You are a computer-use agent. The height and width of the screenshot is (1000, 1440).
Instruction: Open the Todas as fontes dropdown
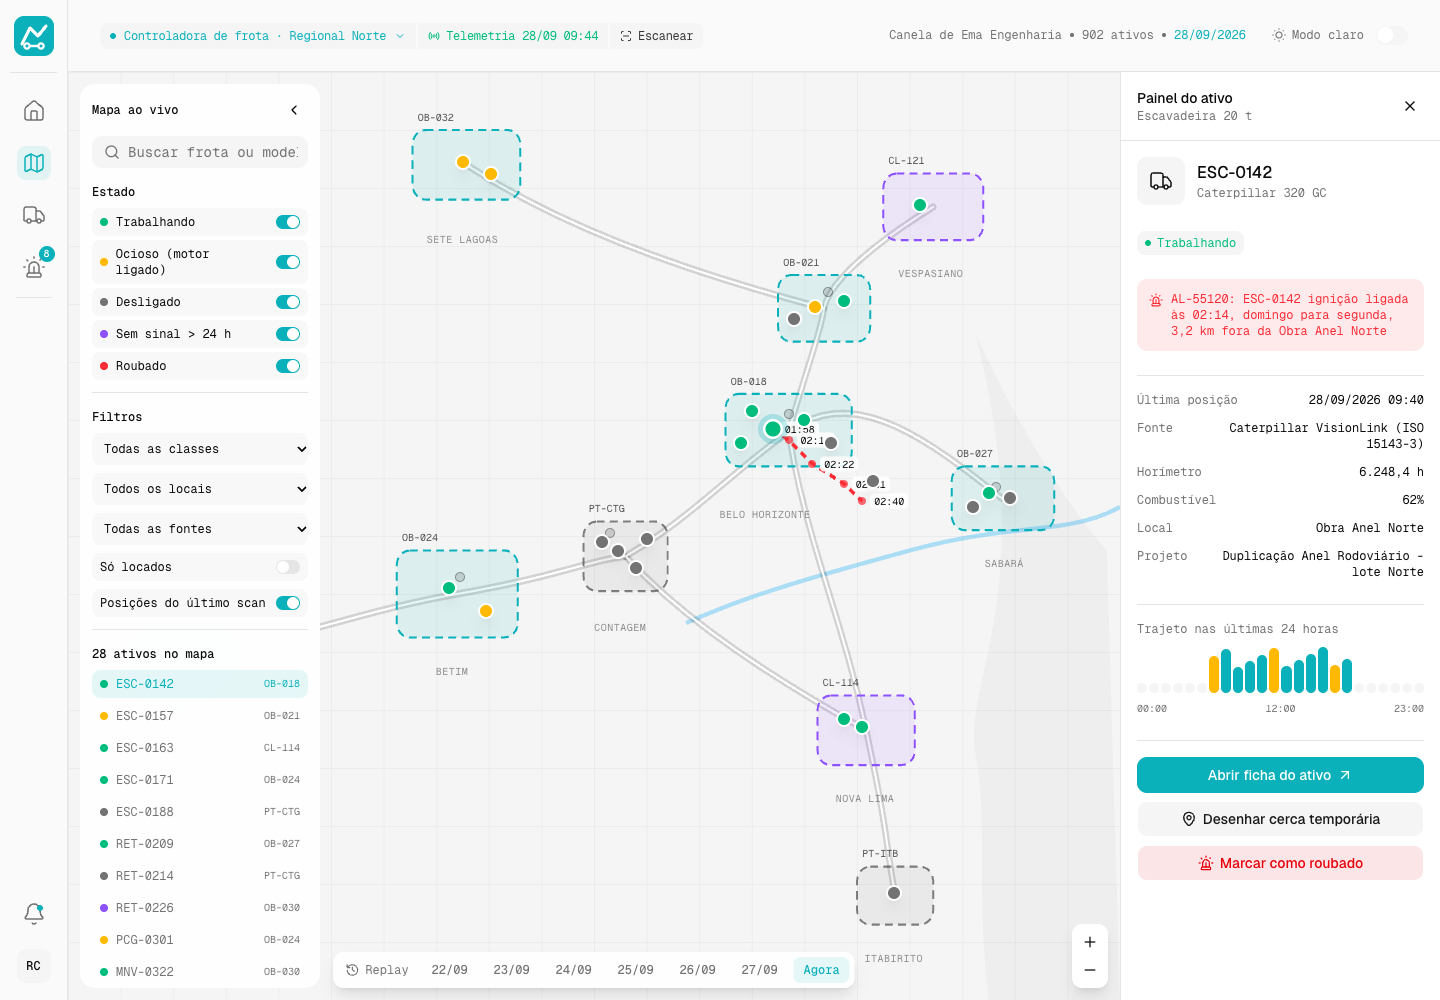[x=200, y=529]
